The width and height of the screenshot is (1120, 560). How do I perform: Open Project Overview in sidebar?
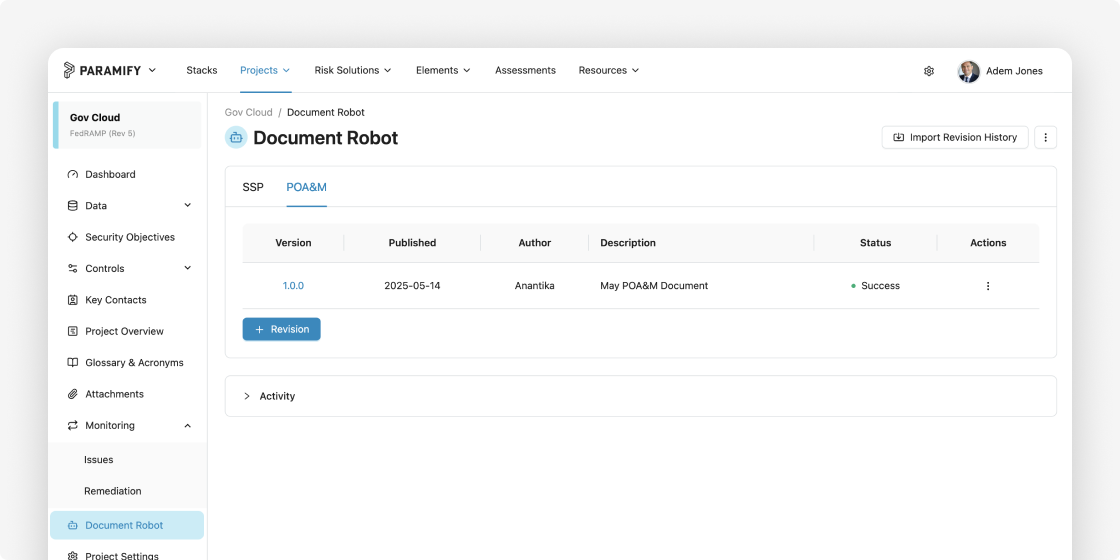[x=124, y=331]
